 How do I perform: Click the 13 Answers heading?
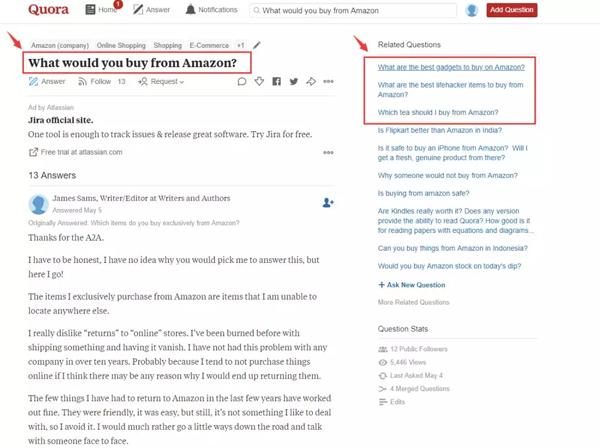52,176
